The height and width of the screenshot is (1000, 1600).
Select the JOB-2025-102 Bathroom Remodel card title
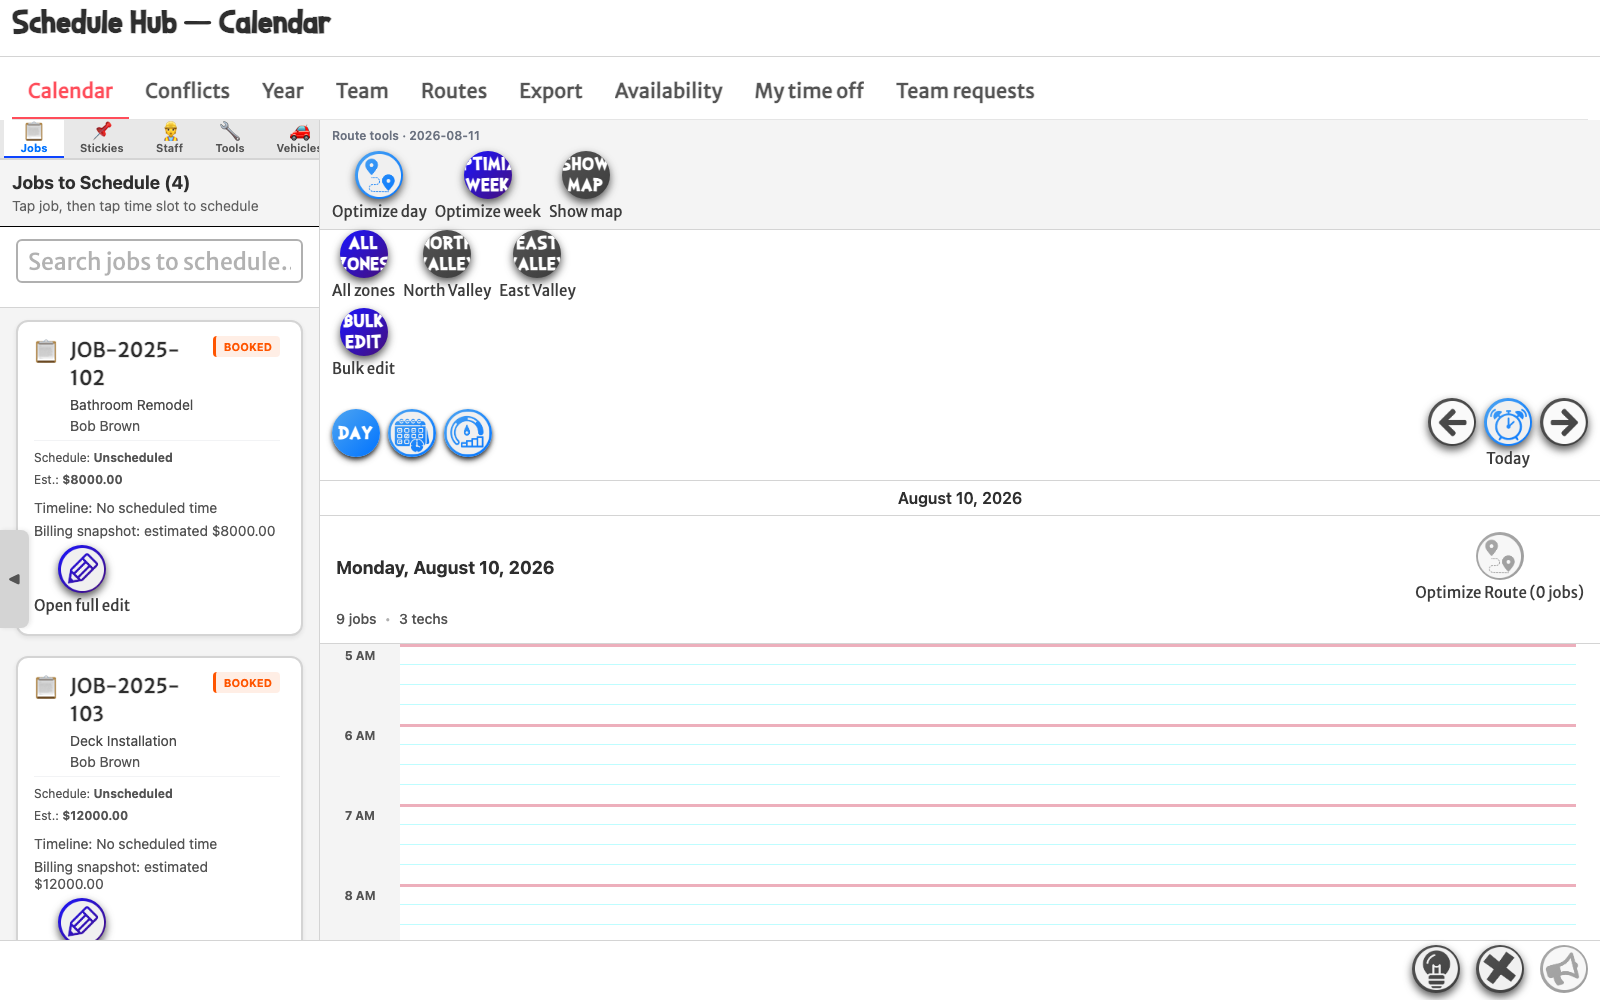pos(124,364)
